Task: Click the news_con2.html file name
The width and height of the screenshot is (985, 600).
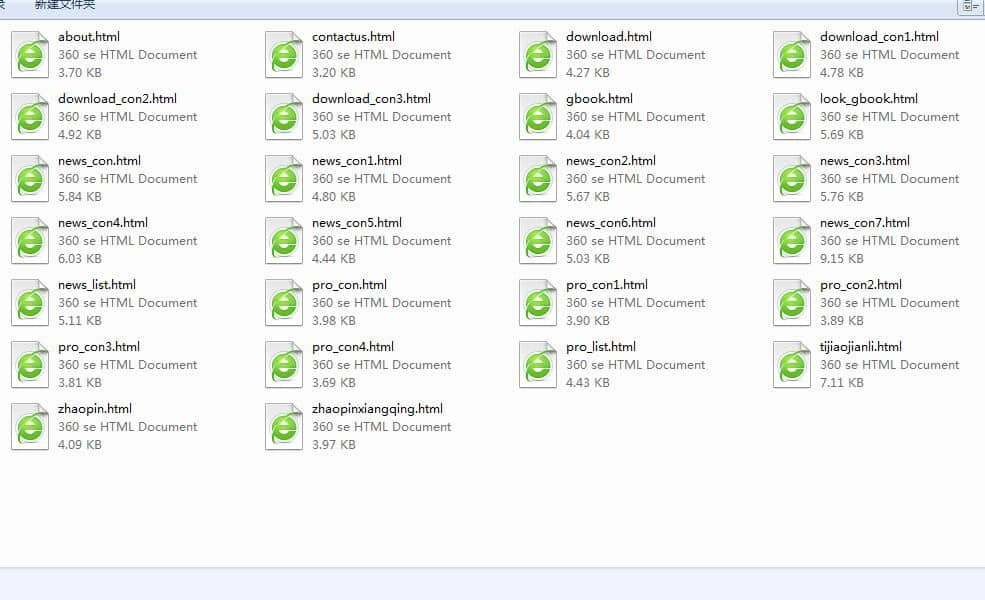Action: (x=611, y=161)
